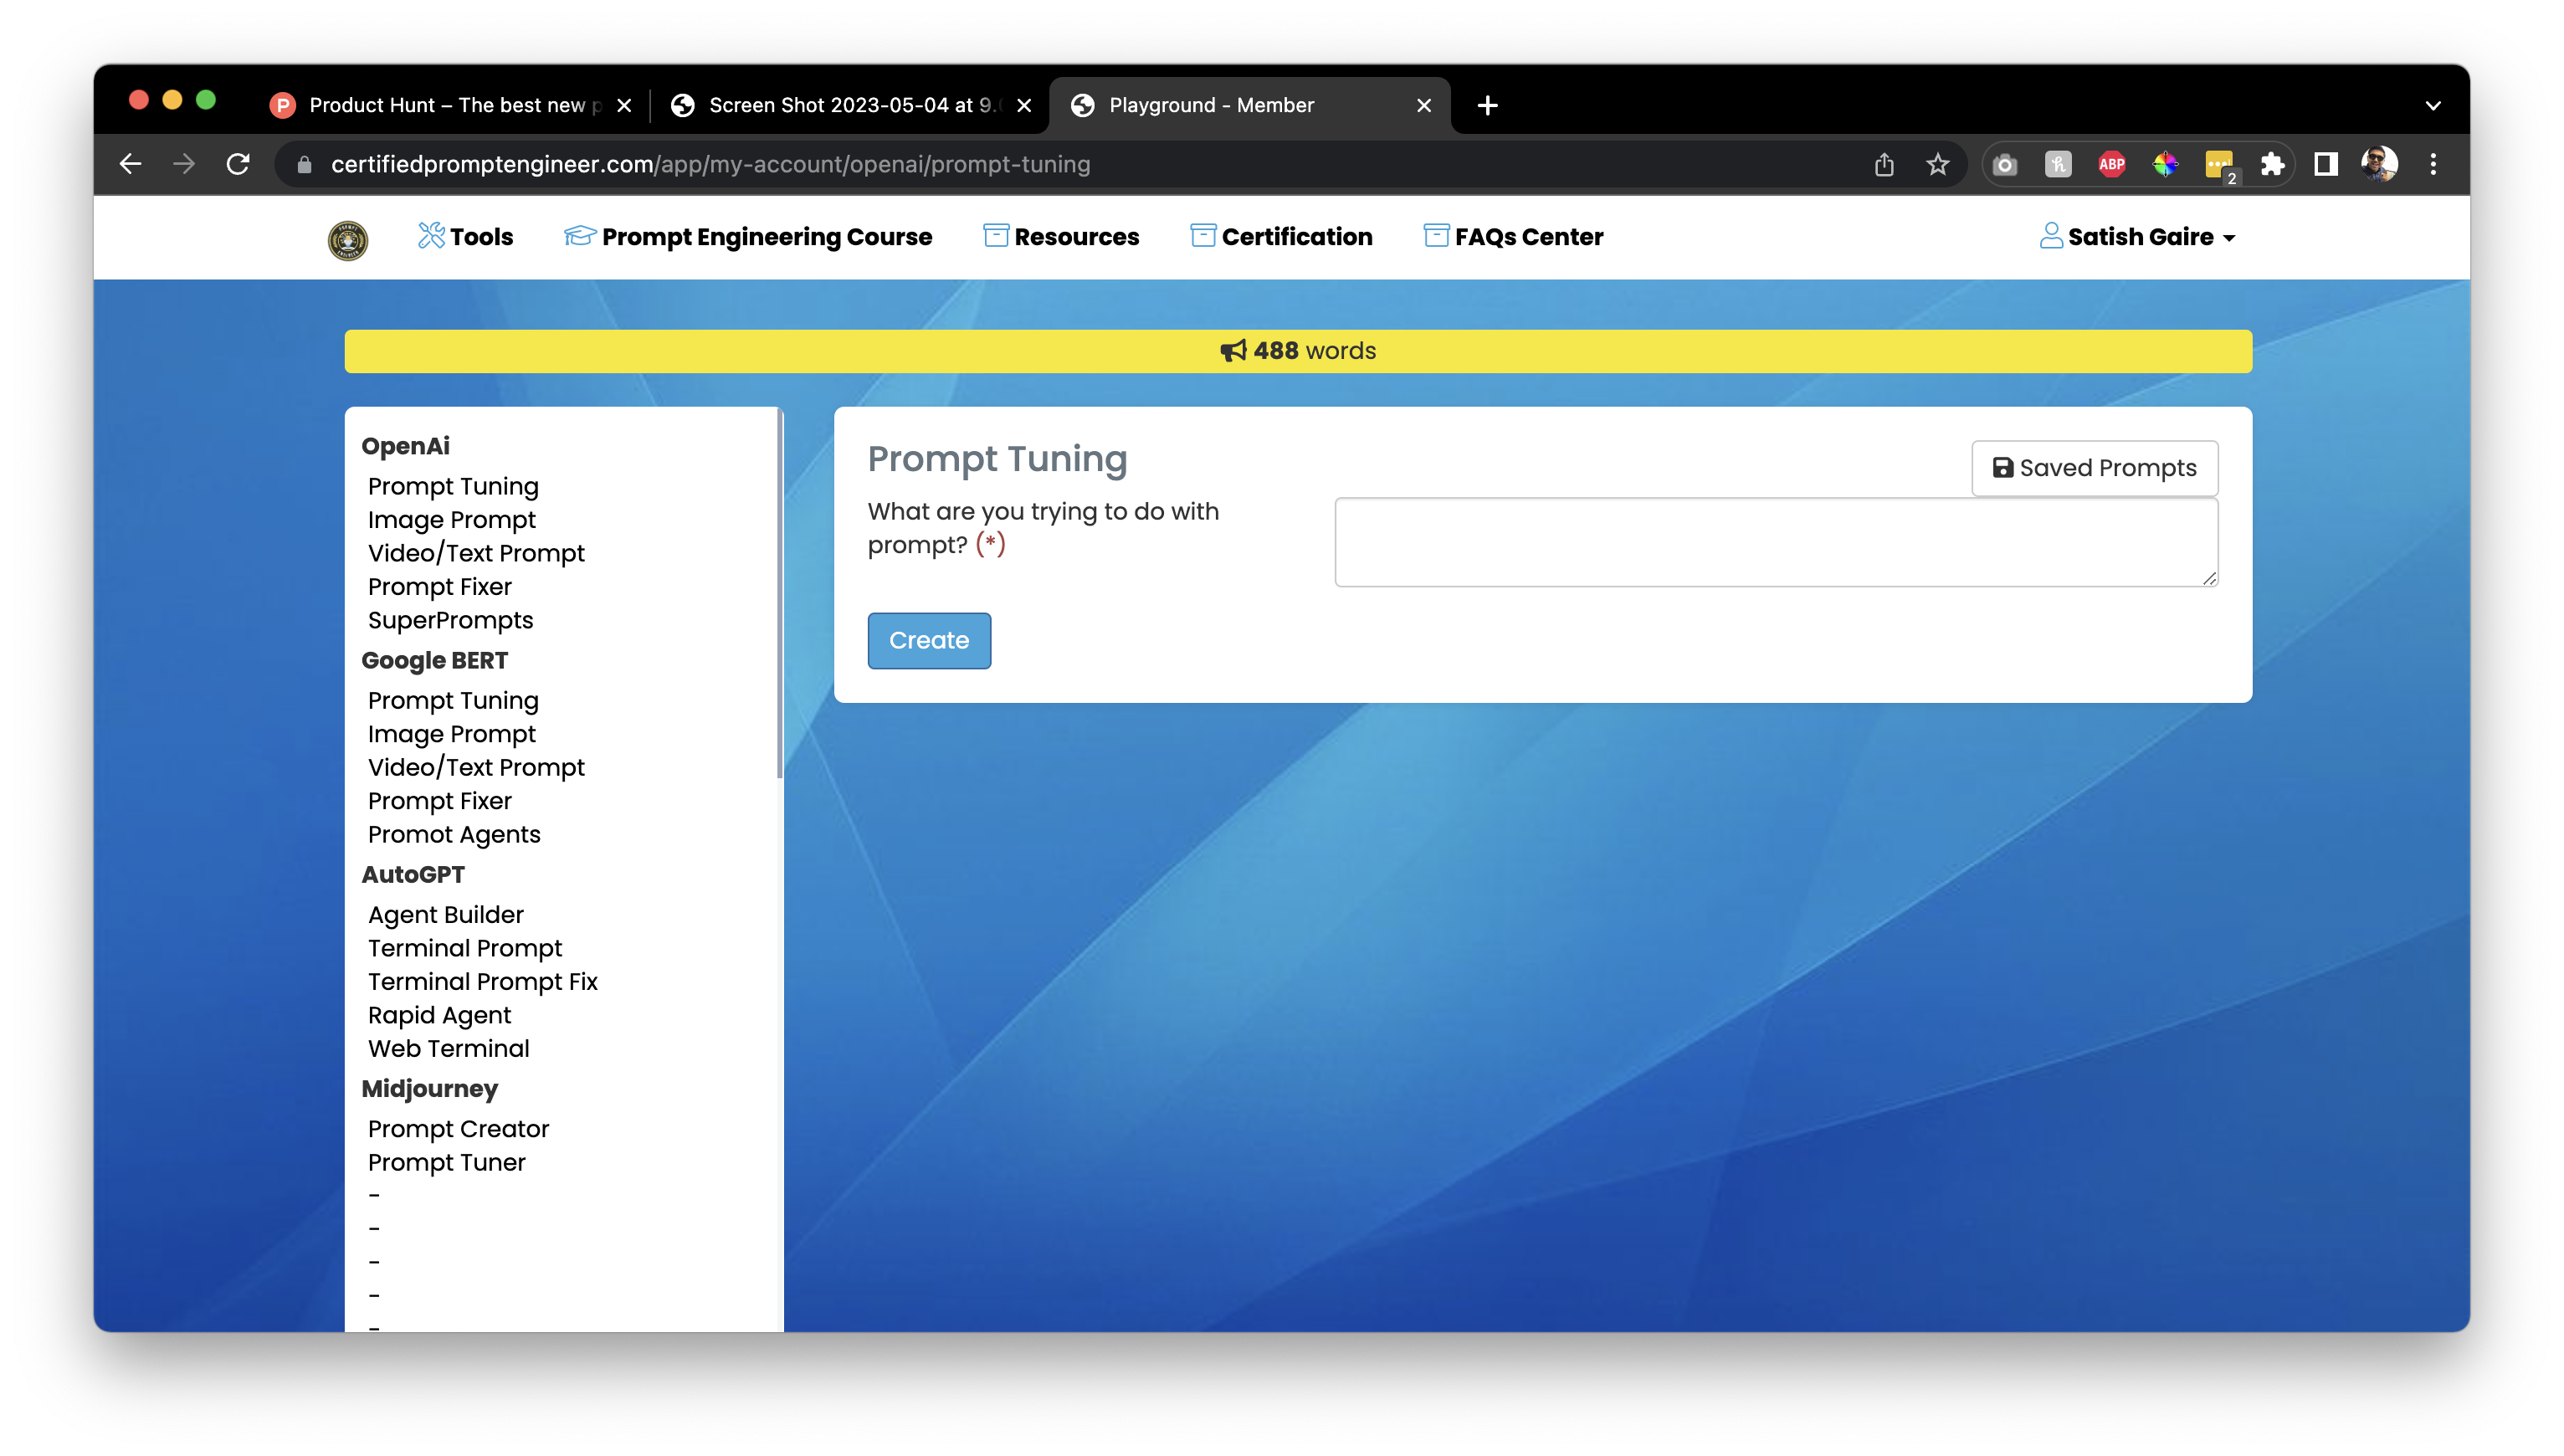
Task: Click the Prompt Tuning panel heading
Action: click(997, 459)
